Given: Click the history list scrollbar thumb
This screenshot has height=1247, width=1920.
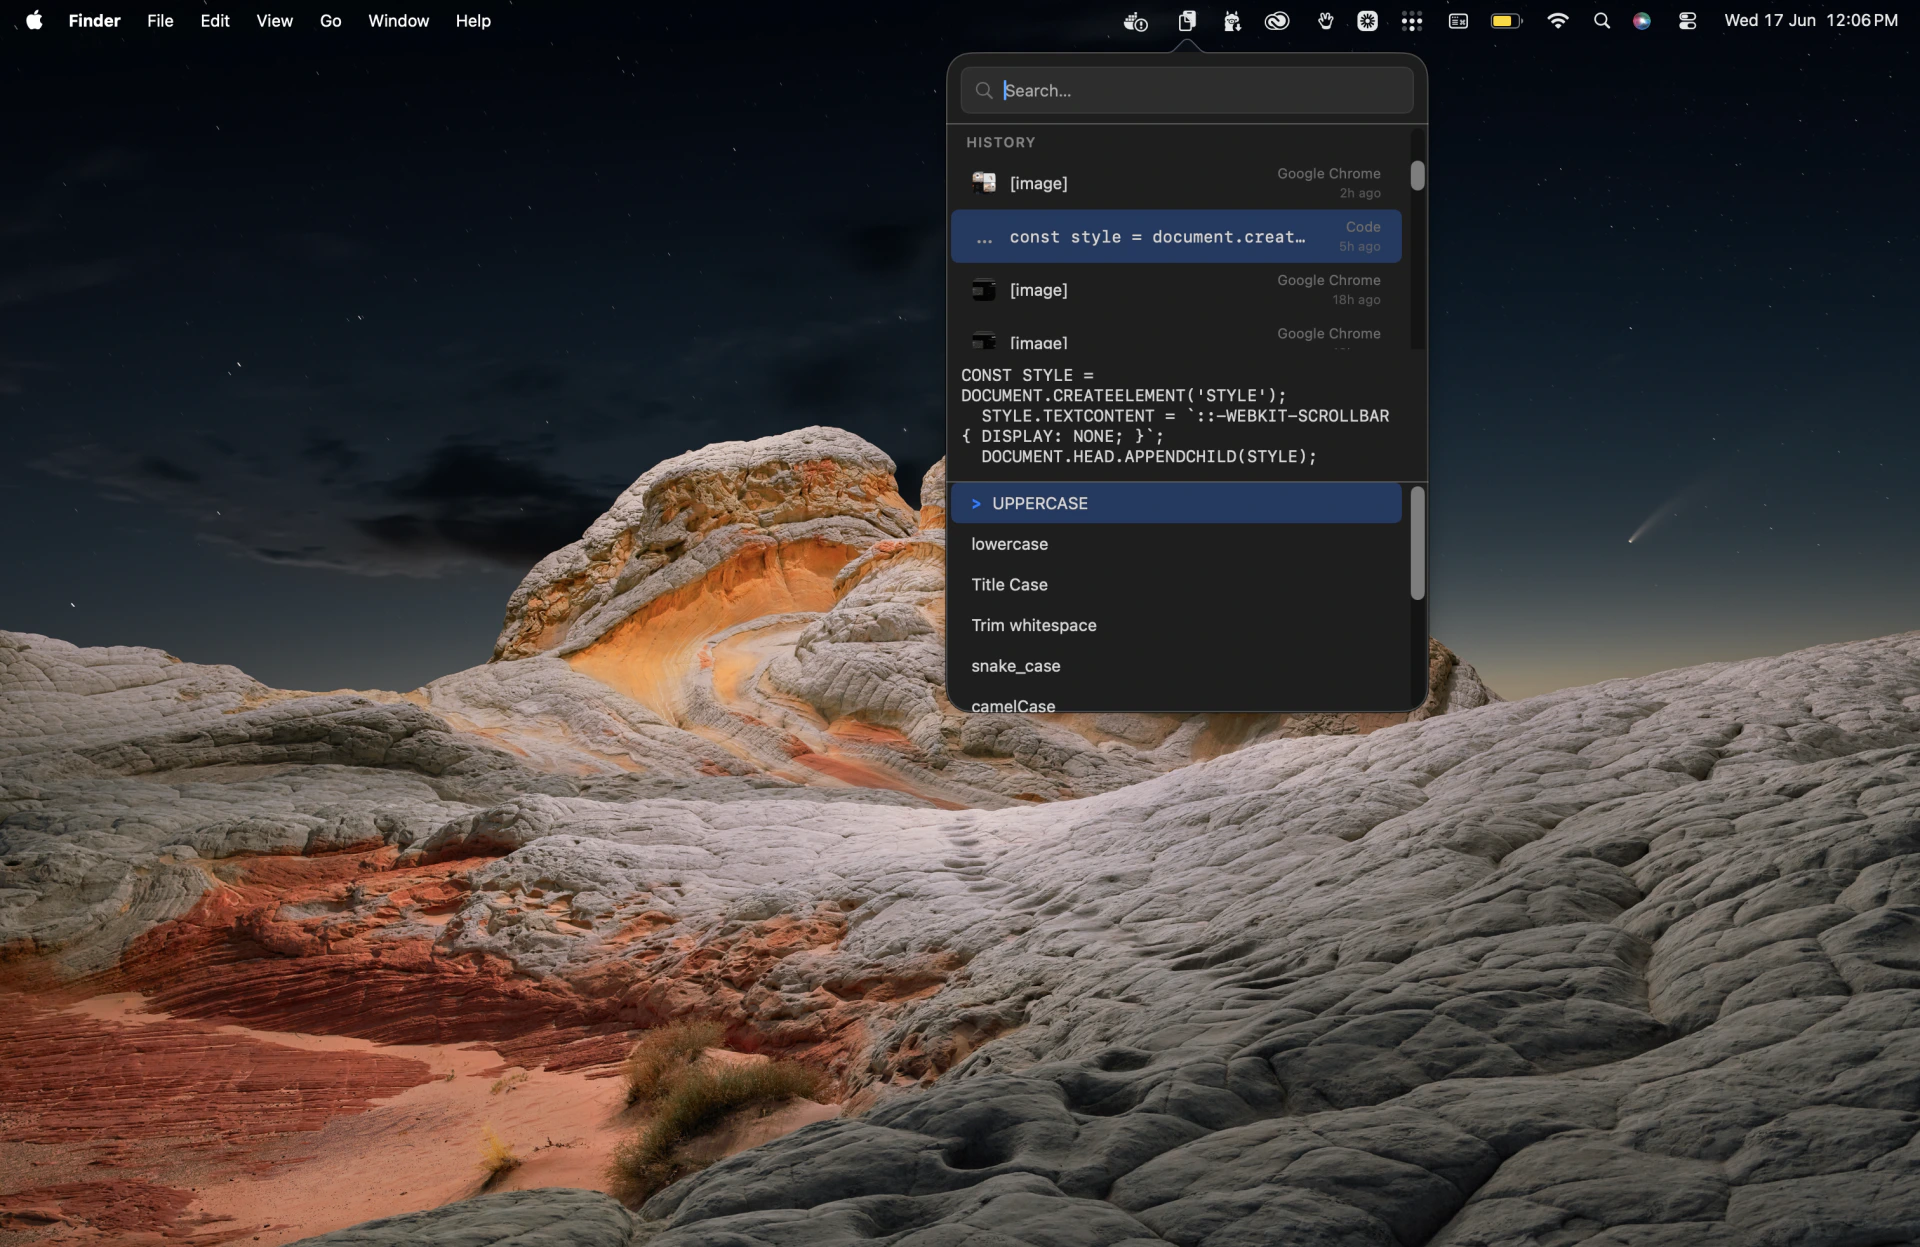Looking at the screenshot, I should [x=1417, y=175].
